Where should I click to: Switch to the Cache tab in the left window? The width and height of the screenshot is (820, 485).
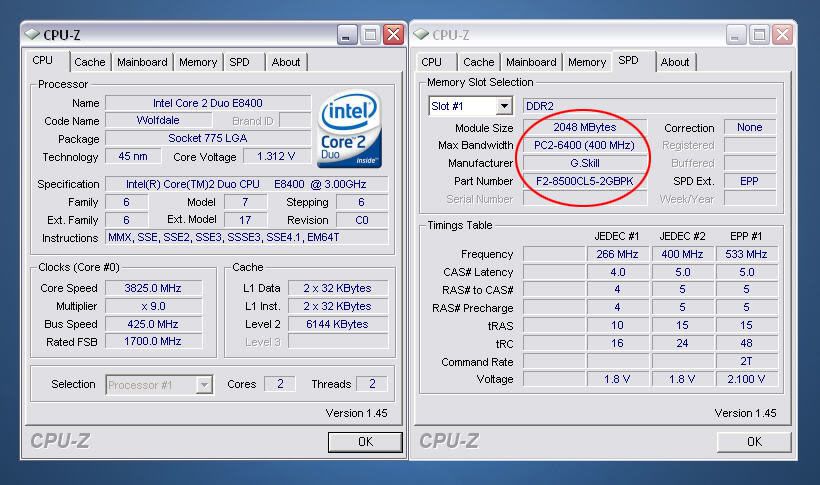click(90, 62)
